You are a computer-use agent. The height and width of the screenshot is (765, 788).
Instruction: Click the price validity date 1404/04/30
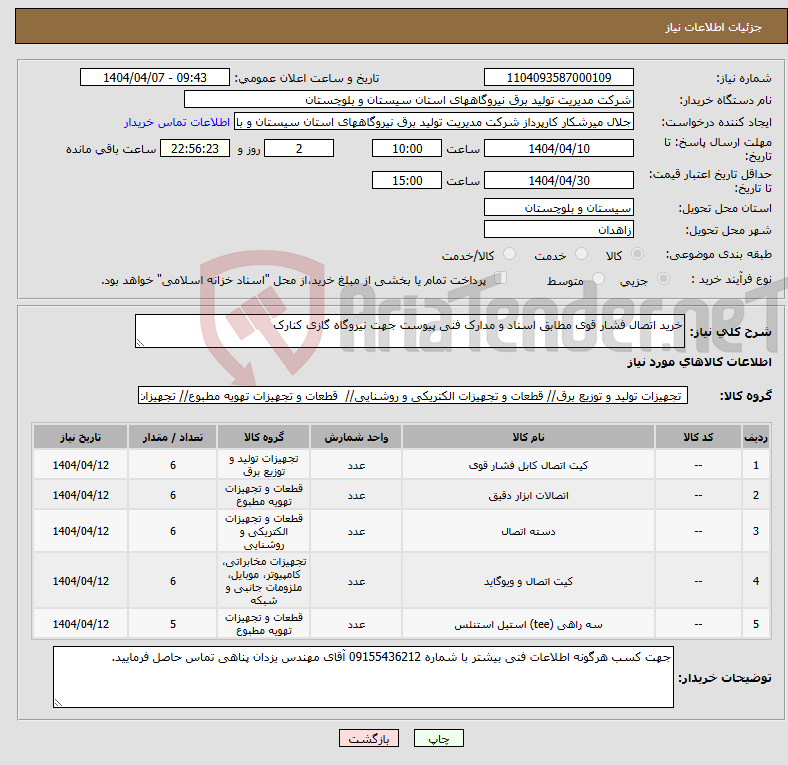pos(558,180)
